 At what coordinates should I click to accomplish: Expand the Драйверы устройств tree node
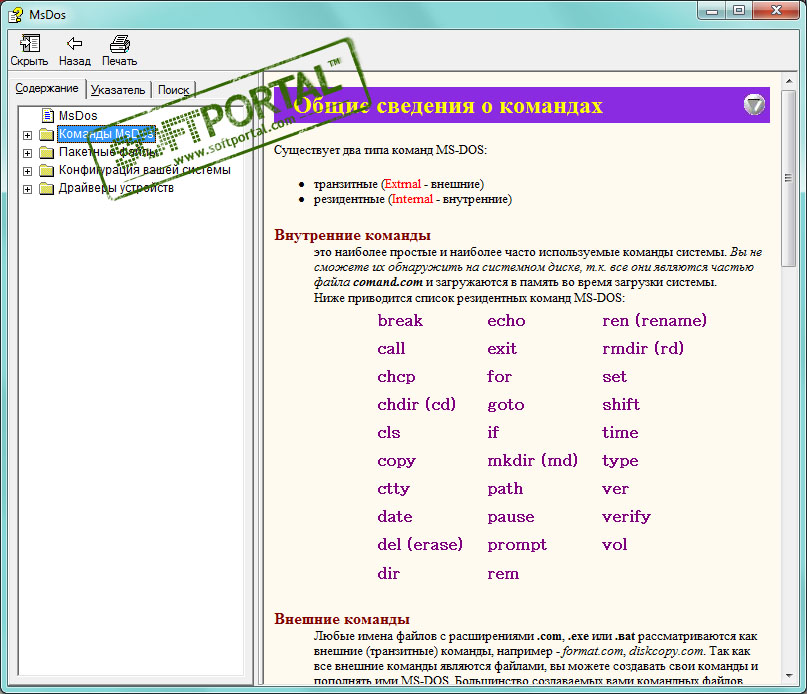click(27, 189)
